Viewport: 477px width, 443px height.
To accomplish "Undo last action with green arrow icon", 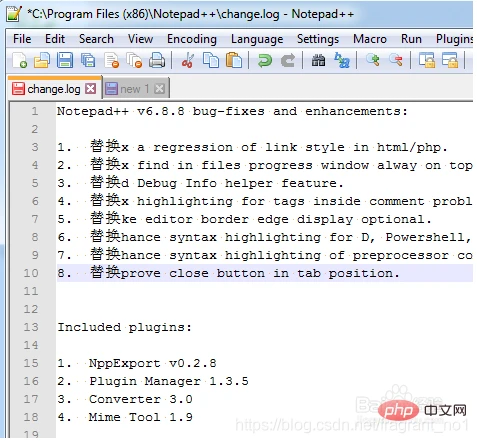I will 265,60.
